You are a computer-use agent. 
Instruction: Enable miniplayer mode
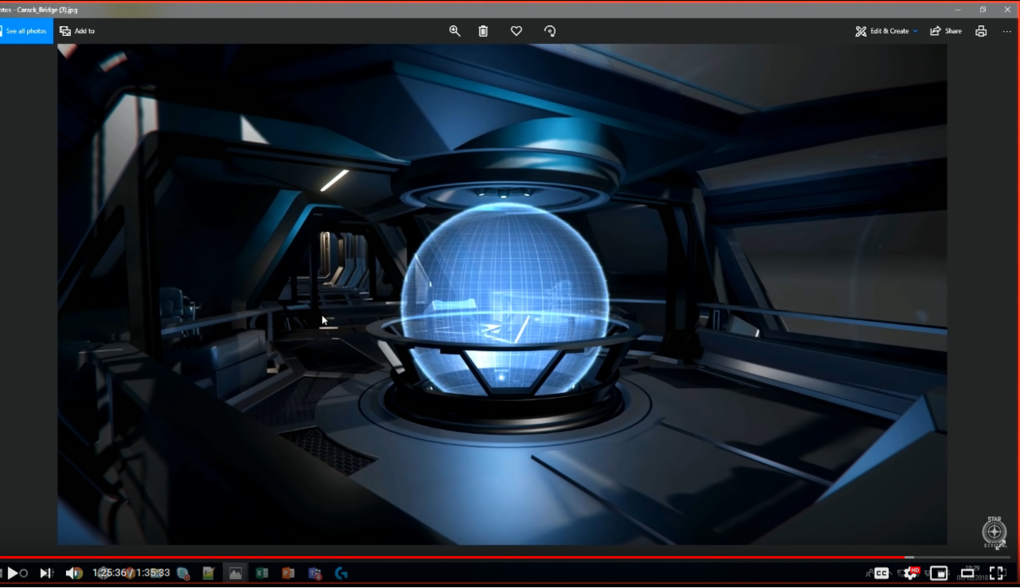(x=939, y=573)
